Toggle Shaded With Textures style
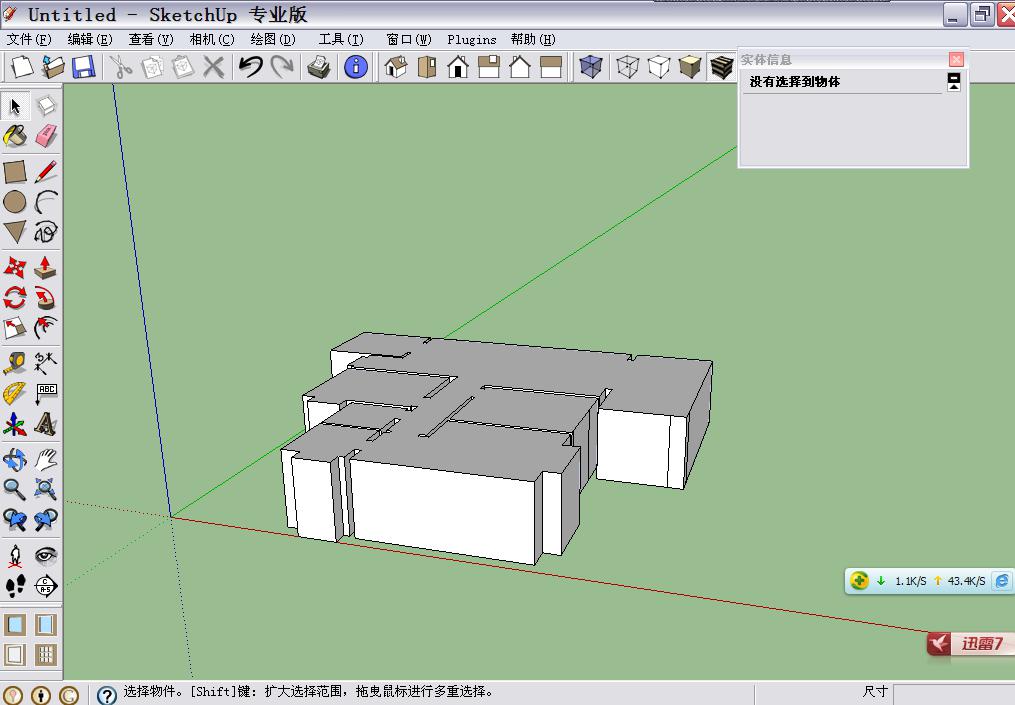 [720, 67]
